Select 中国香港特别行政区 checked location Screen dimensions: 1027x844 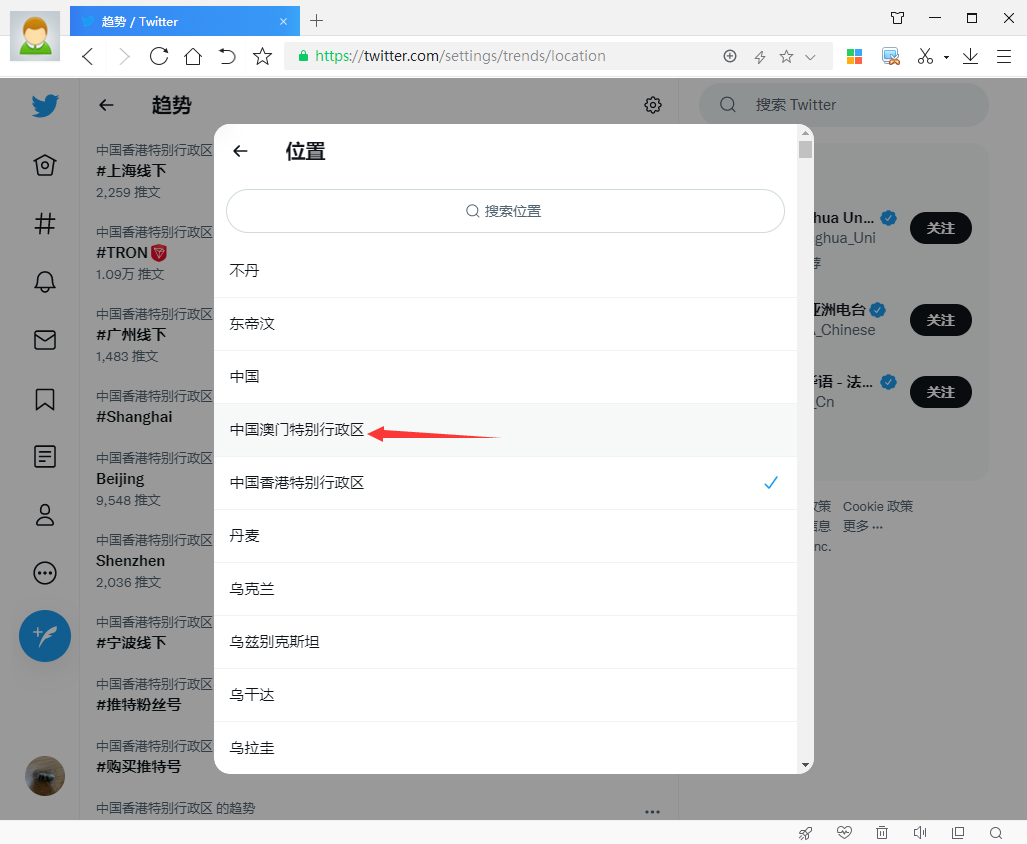[x=505, y=483]
